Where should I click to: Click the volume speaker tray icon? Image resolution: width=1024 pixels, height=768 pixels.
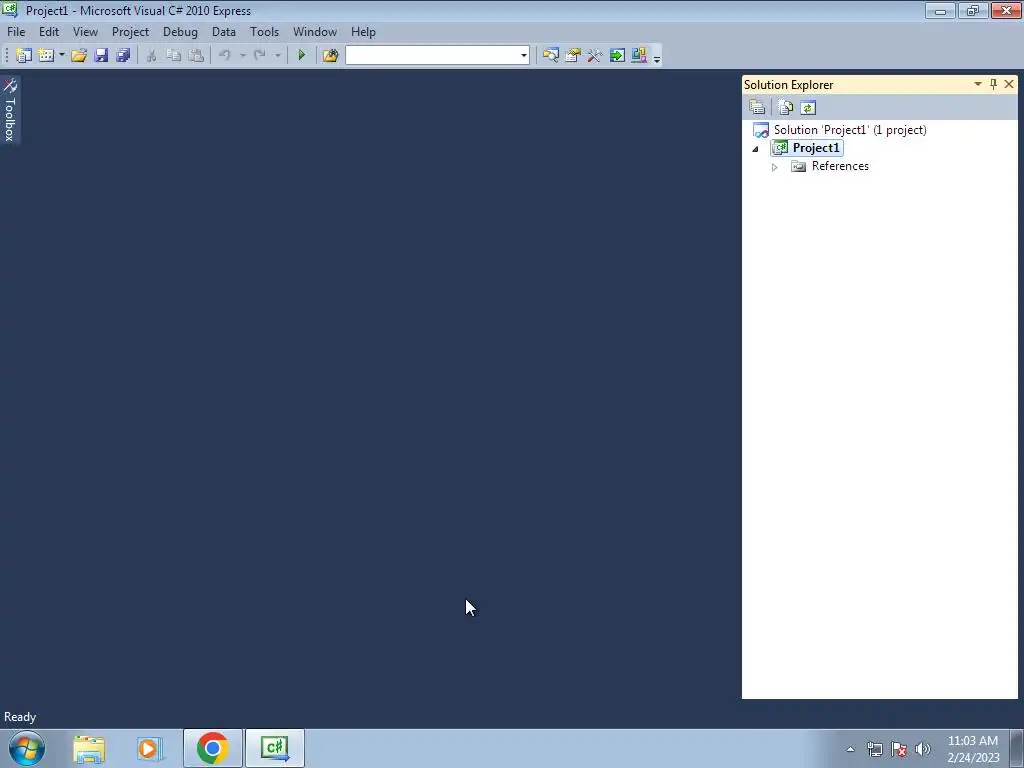(x=923, y=749)
